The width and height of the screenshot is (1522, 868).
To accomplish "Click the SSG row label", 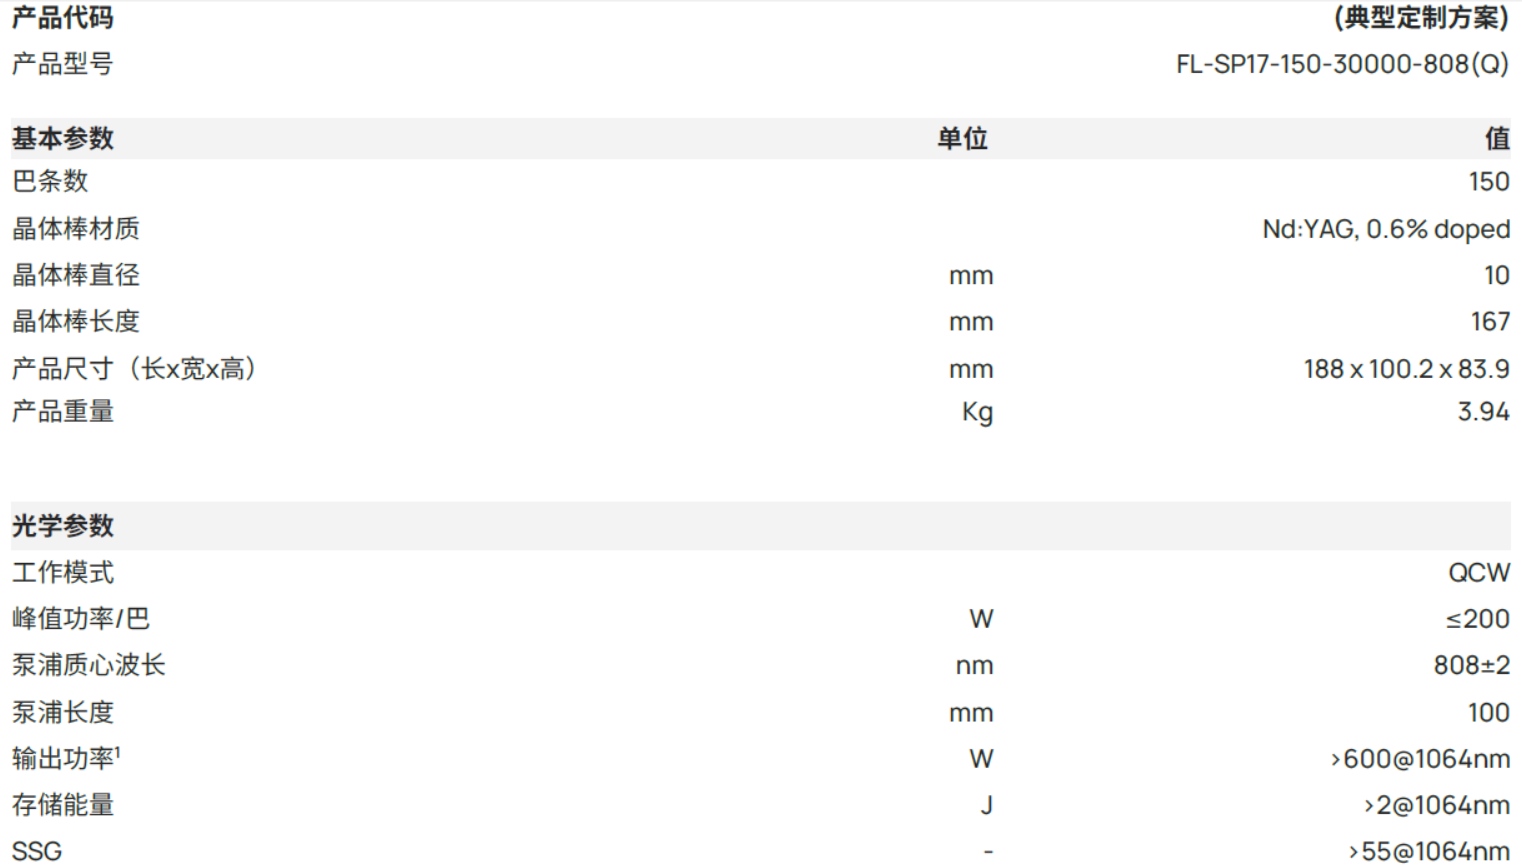I will pyautogui.click(x=37, y=852).
